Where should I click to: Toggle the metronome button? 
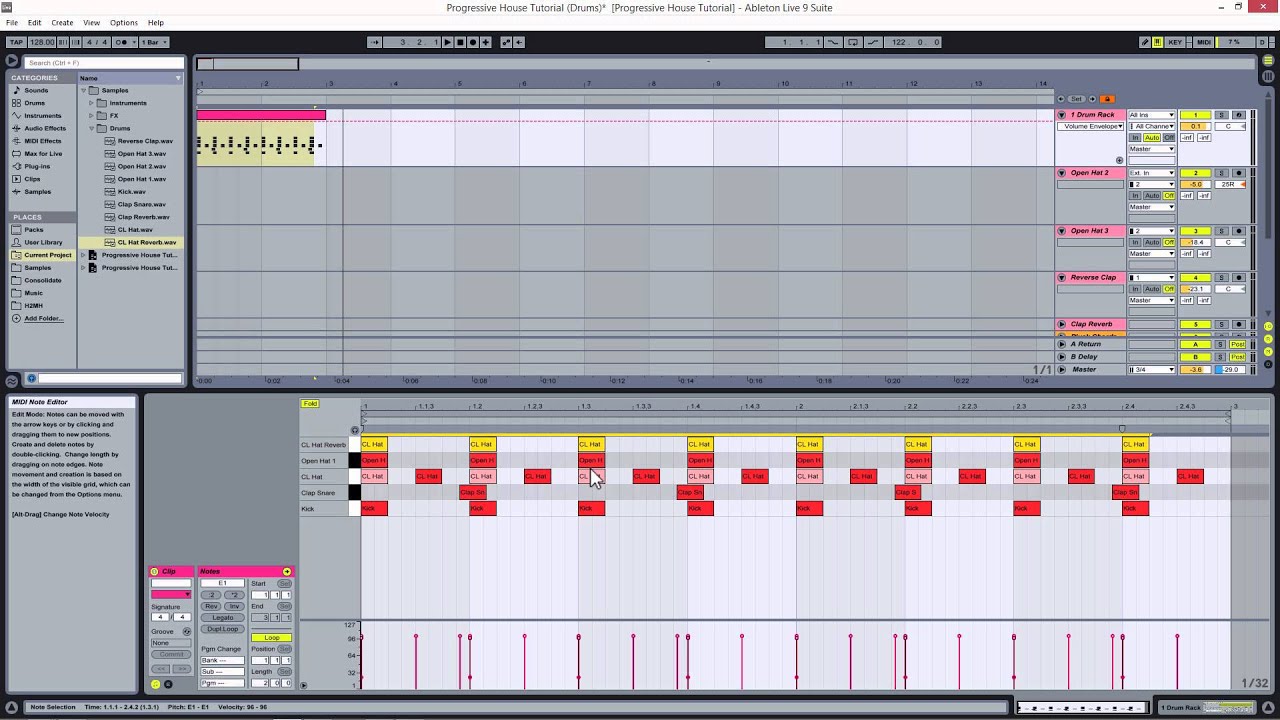click(x=123, y=42)
